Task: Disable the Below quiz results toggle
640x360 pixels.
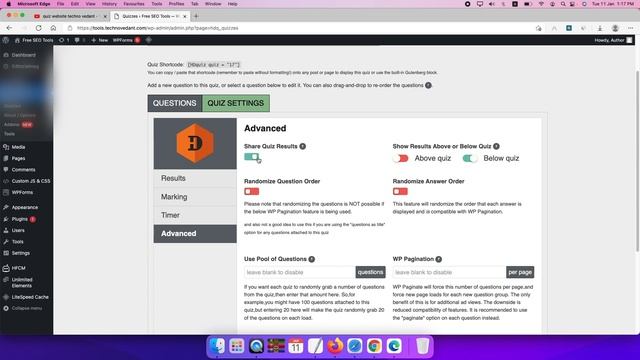Action: pos(470,158)
